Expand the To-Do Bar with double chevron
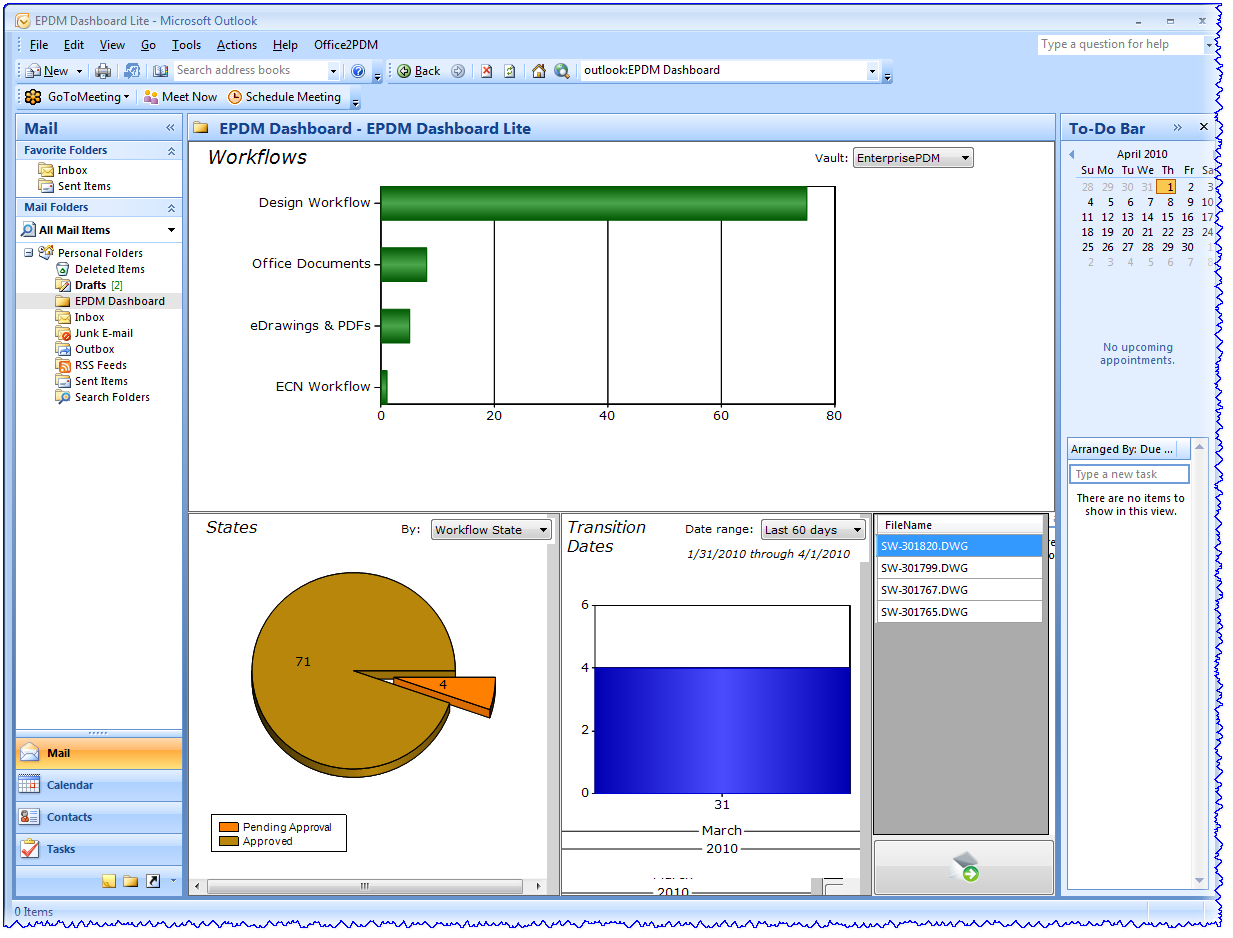The image size is (1233, 938). [1178, 127]
